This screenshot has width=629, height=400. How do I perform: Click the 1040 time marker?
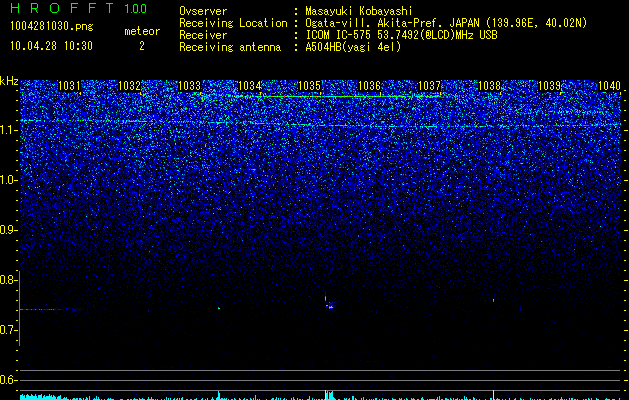(x=609, y=86)
